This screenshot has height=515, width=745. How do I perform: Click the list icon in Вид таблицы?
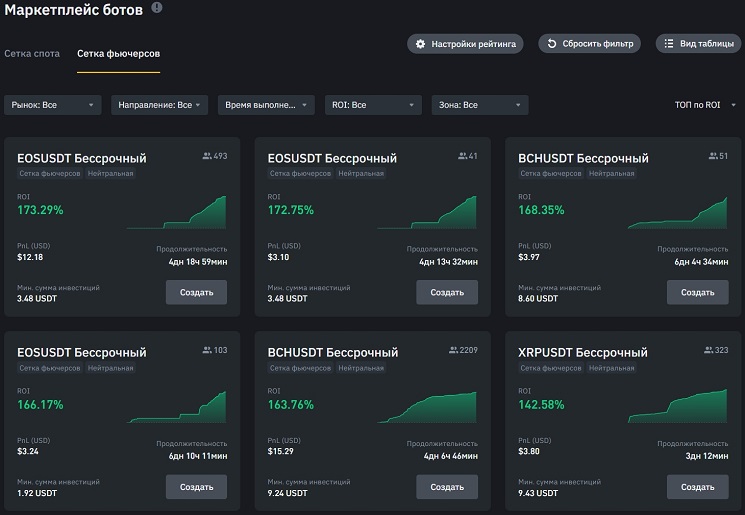(670, 44)
